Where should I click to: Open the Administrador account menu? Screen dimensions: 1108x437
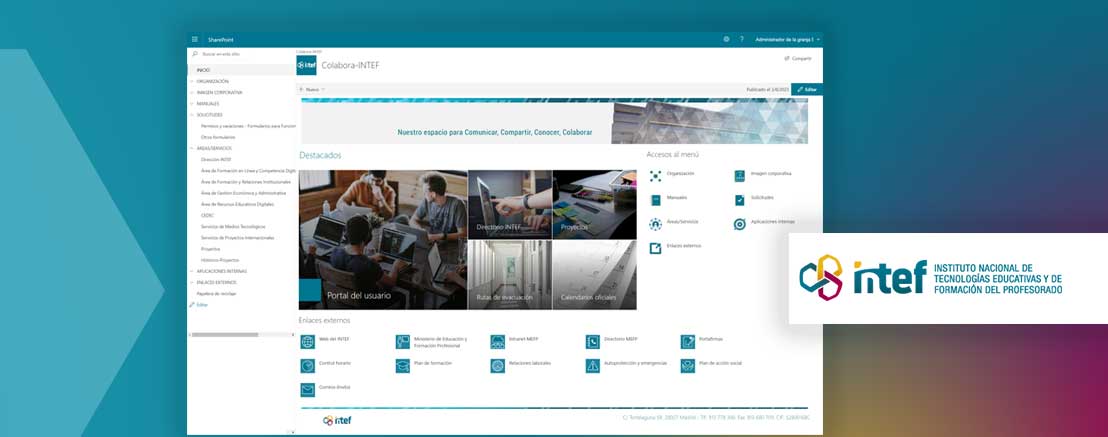click(x=788, y=39)
